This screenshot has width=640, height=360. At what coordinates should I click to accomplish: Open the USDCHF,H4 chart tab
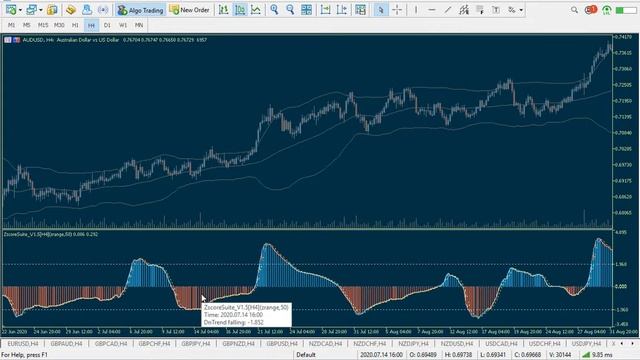[545, 344]
